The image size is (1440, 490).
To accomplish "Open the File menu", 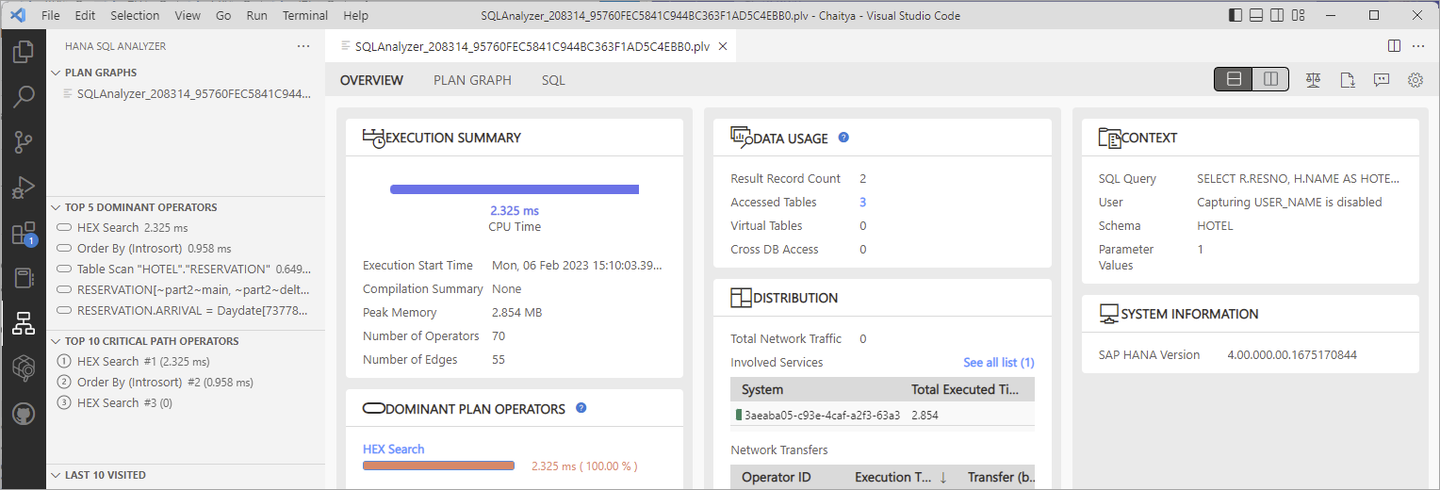I will point(50,15).
